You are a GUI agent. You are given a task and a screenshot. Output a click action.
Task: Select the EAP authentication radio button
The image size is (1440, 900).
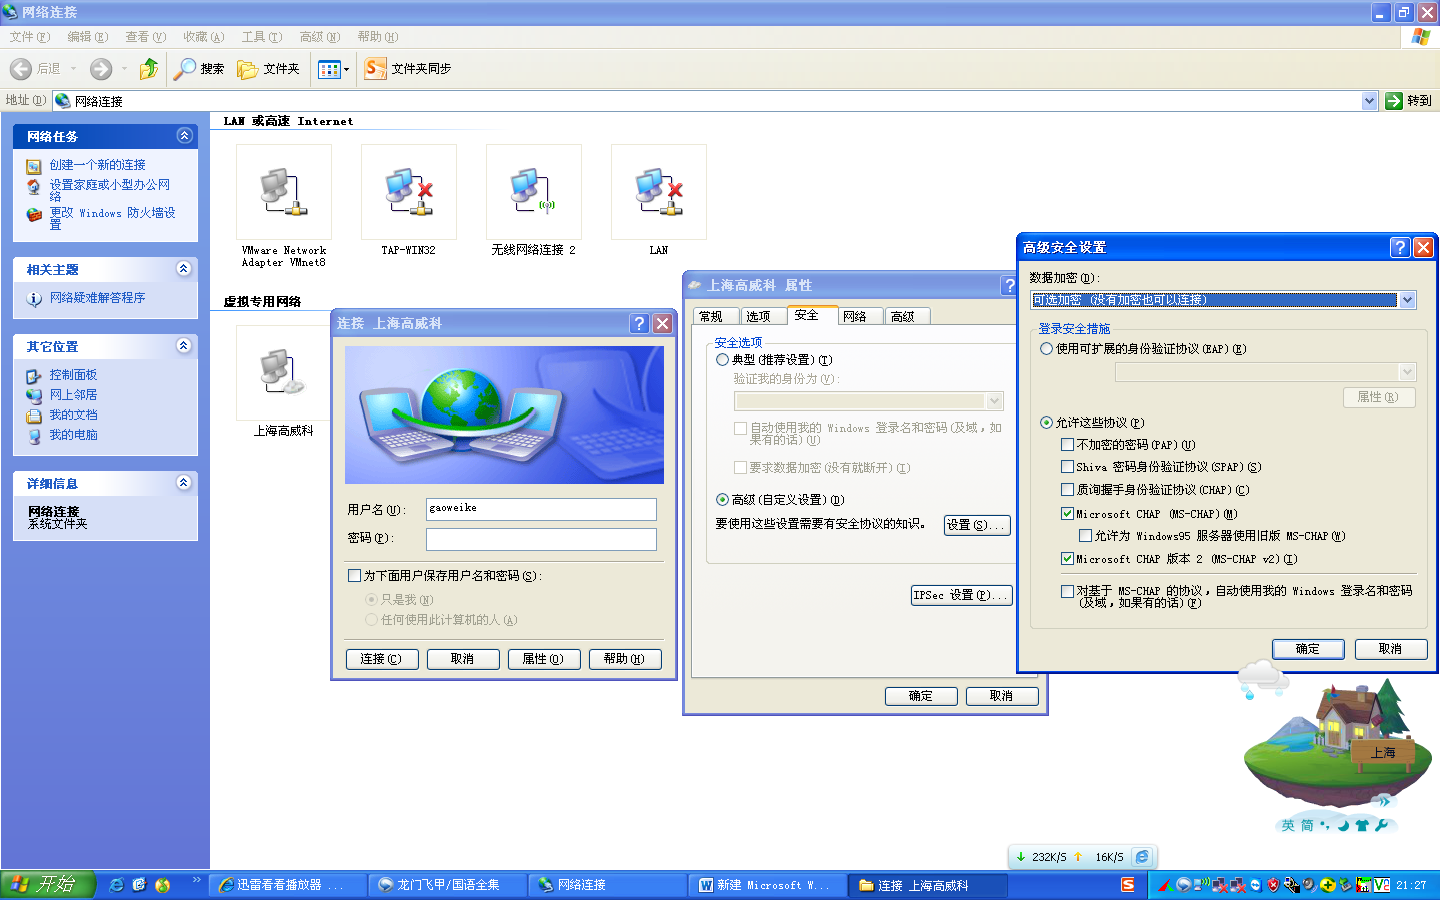coord(1046,349)
